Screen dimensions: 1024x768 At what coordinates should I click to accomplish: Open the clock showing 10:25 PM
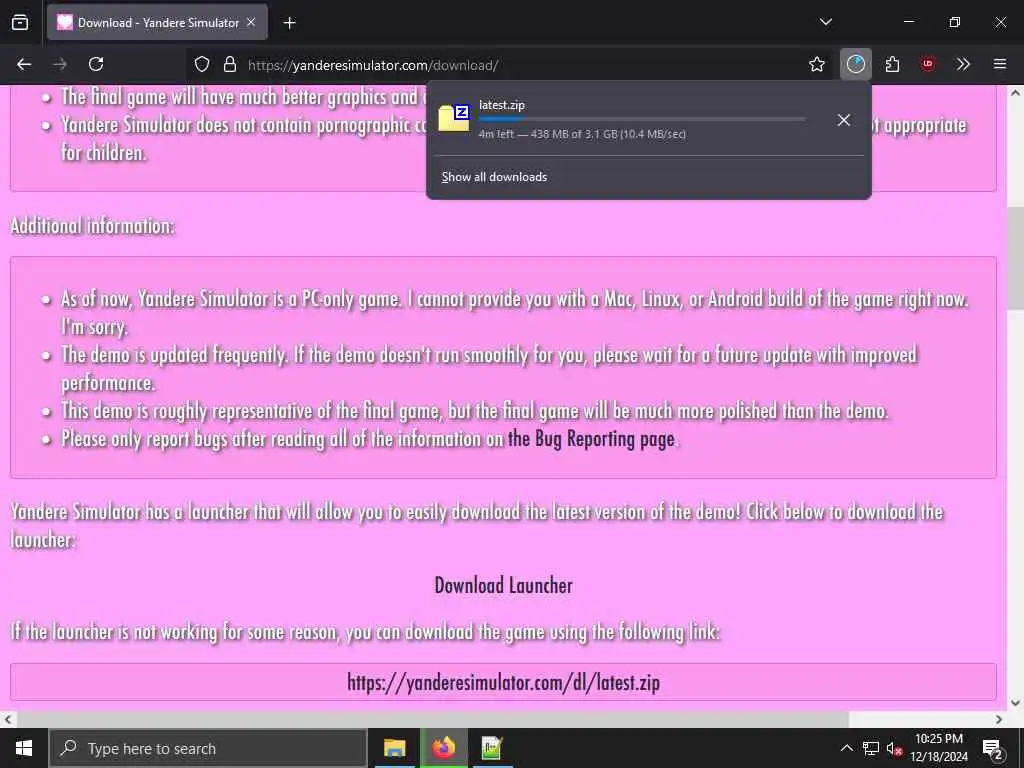tap(939, 748)
